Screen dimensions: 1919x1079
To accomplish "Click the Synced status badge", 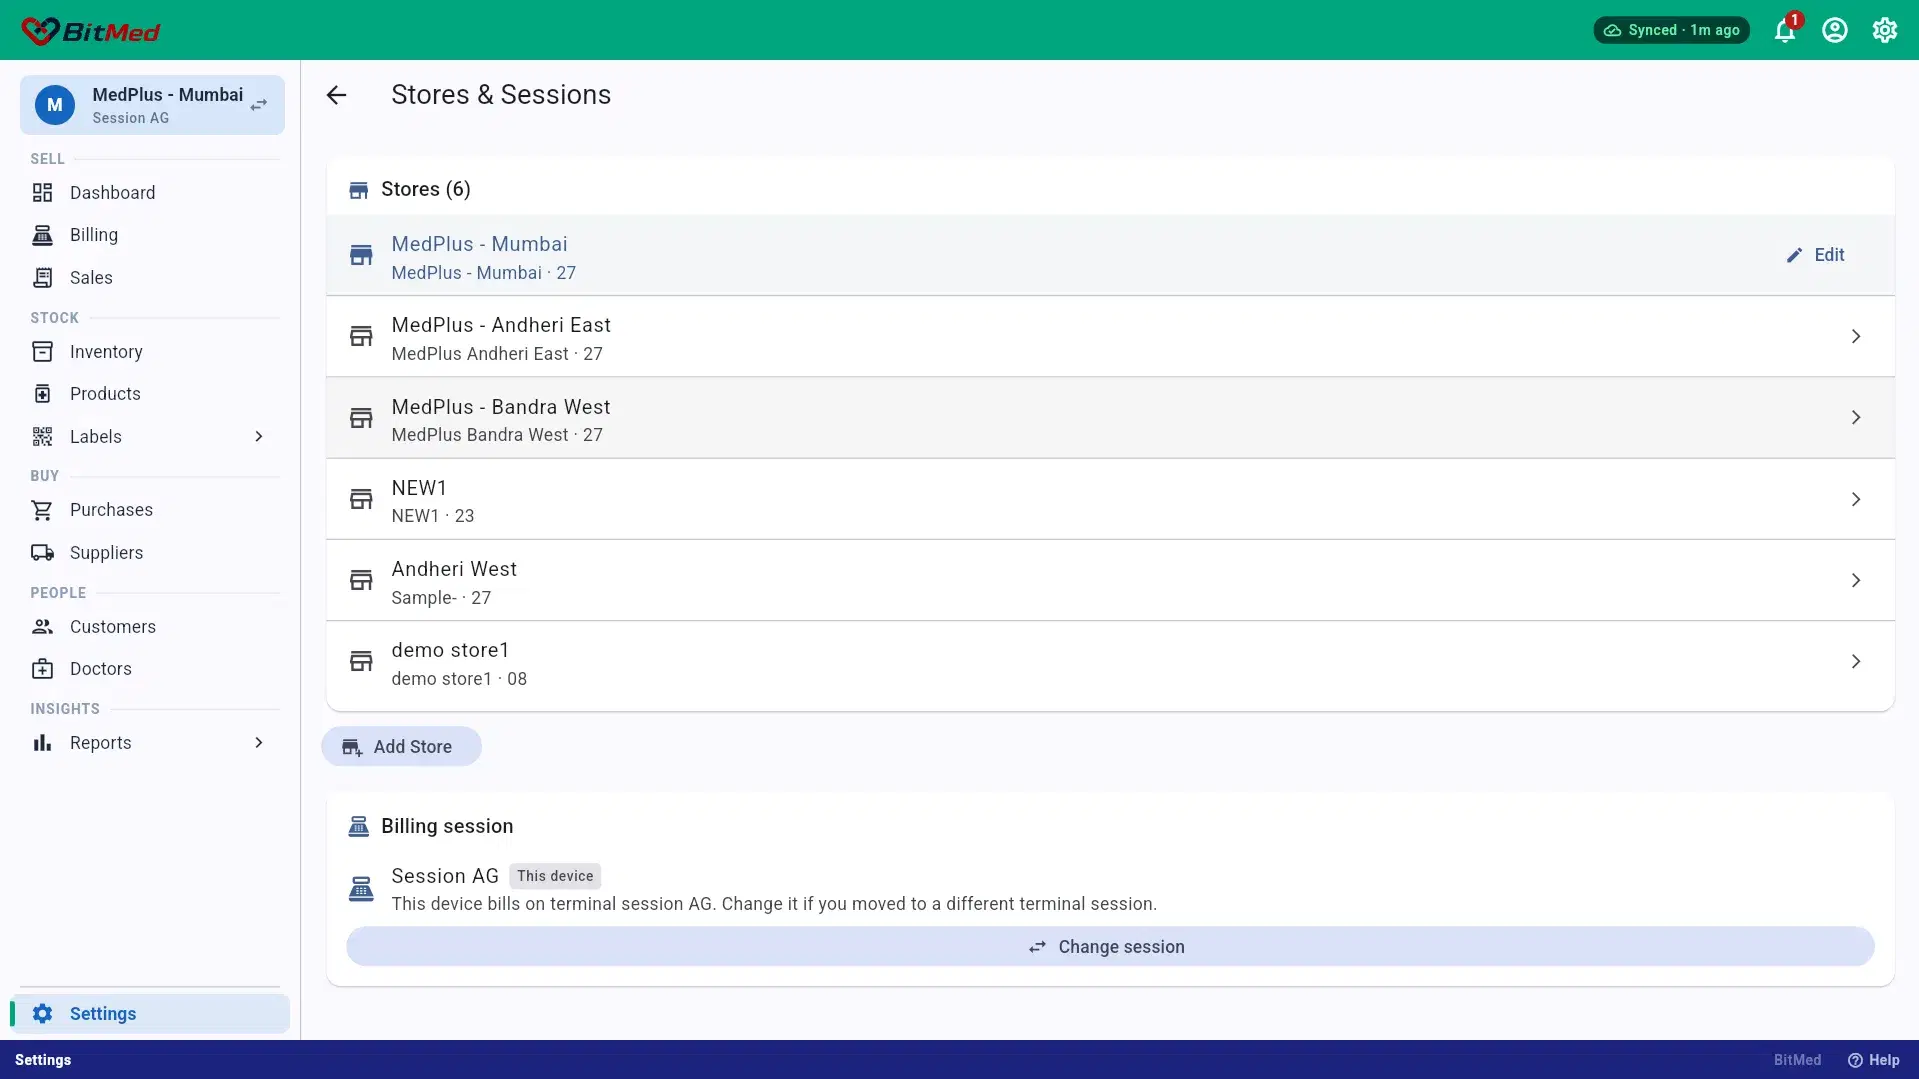I will [x=1672, y=30].
